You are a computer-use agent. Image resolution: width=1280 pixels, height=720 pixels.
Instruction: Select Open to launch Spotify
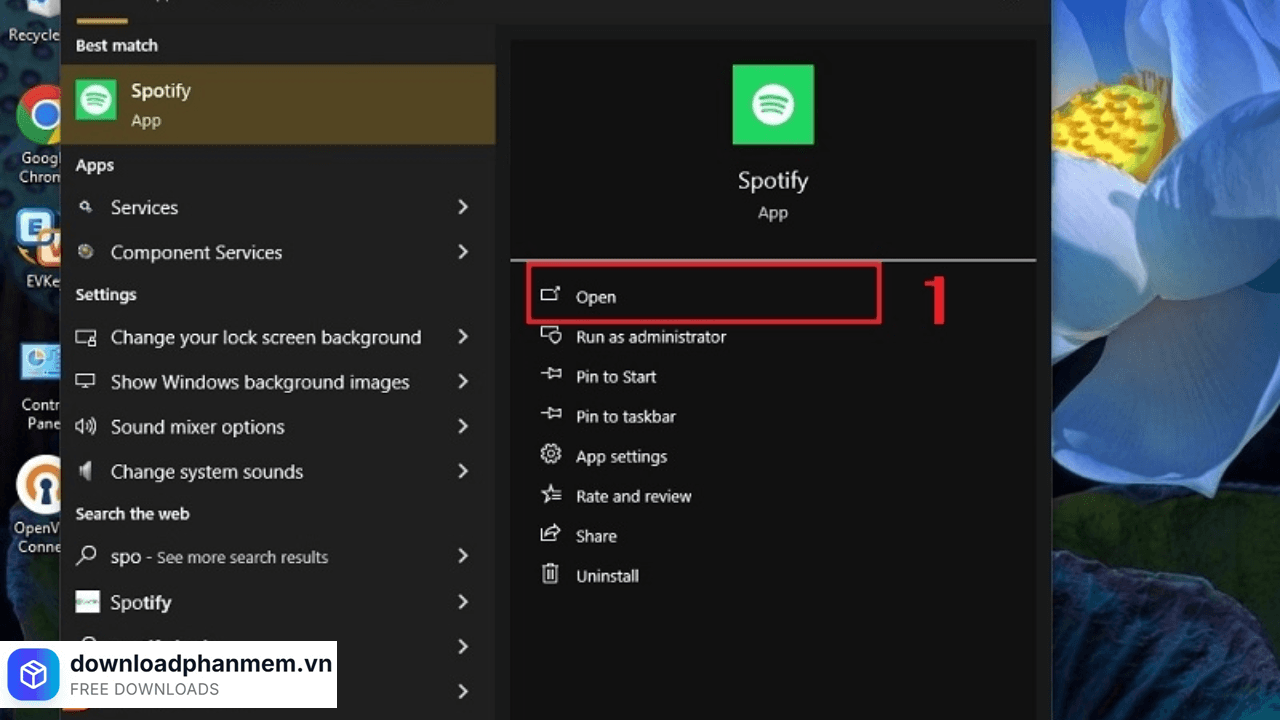tap(596, 296)
